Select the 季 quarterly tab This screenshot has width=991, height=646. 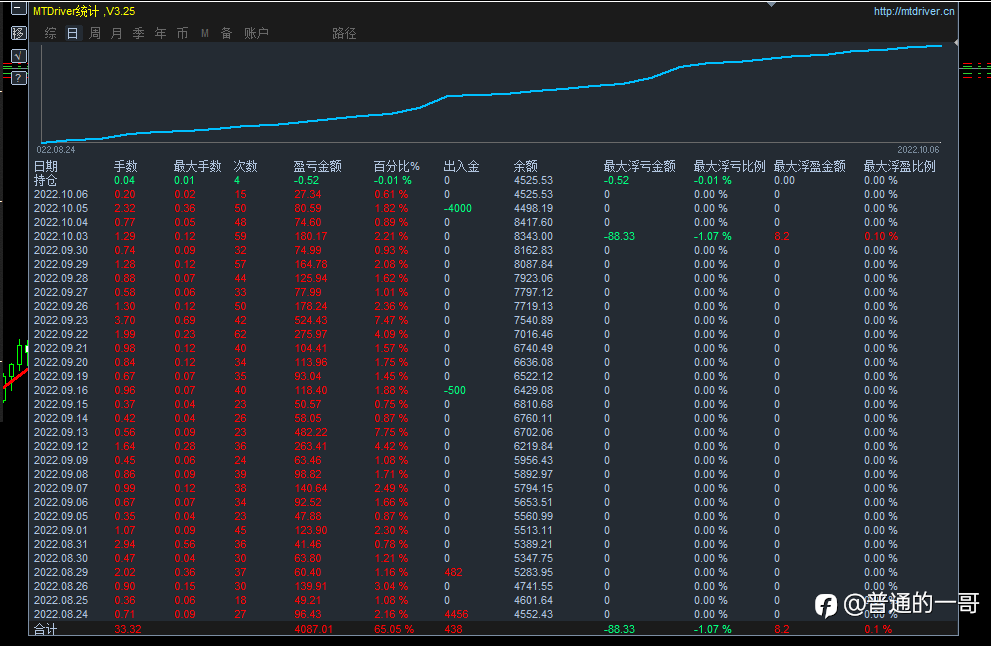tap(139, 33)
